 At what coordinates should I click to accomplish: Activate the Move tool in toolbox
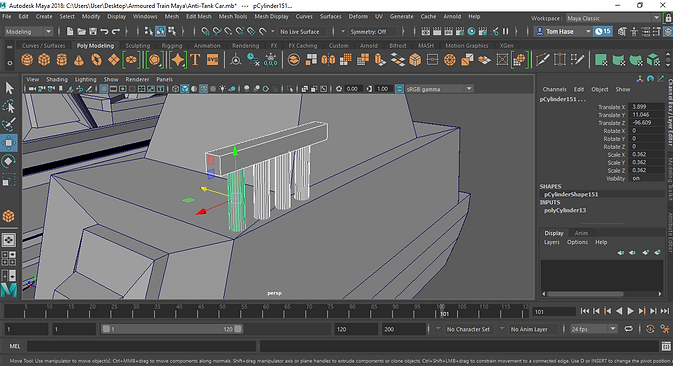point(9,143)
